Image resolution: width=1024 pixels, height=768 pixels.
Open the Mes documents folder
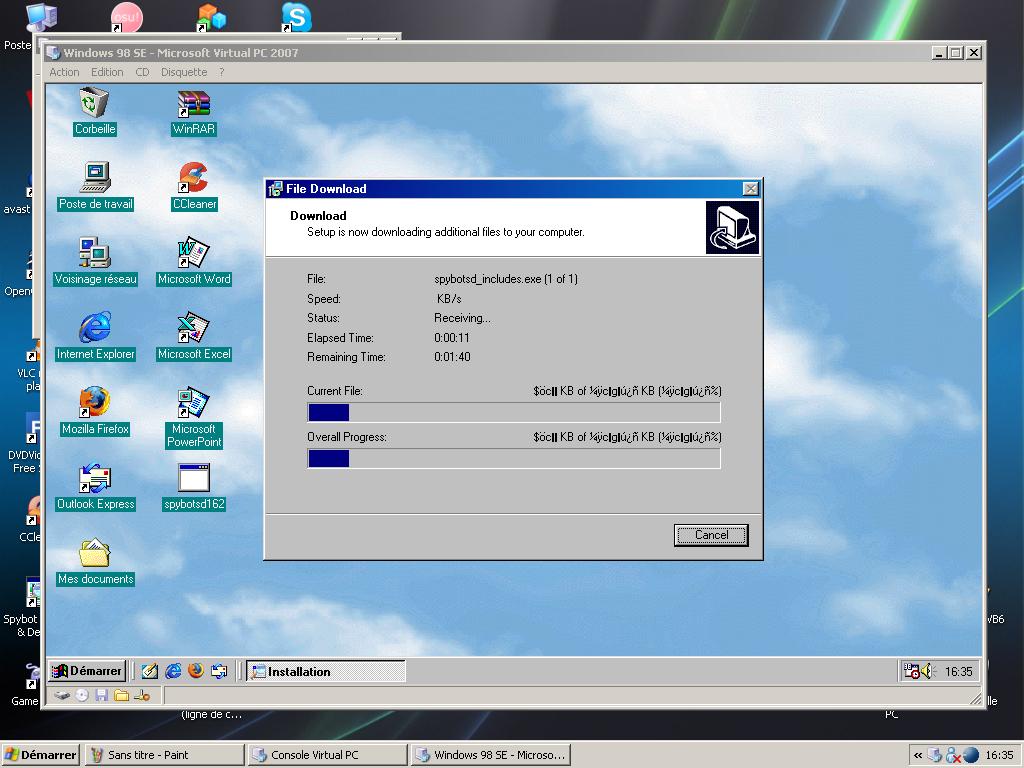[x=94, y=553]
